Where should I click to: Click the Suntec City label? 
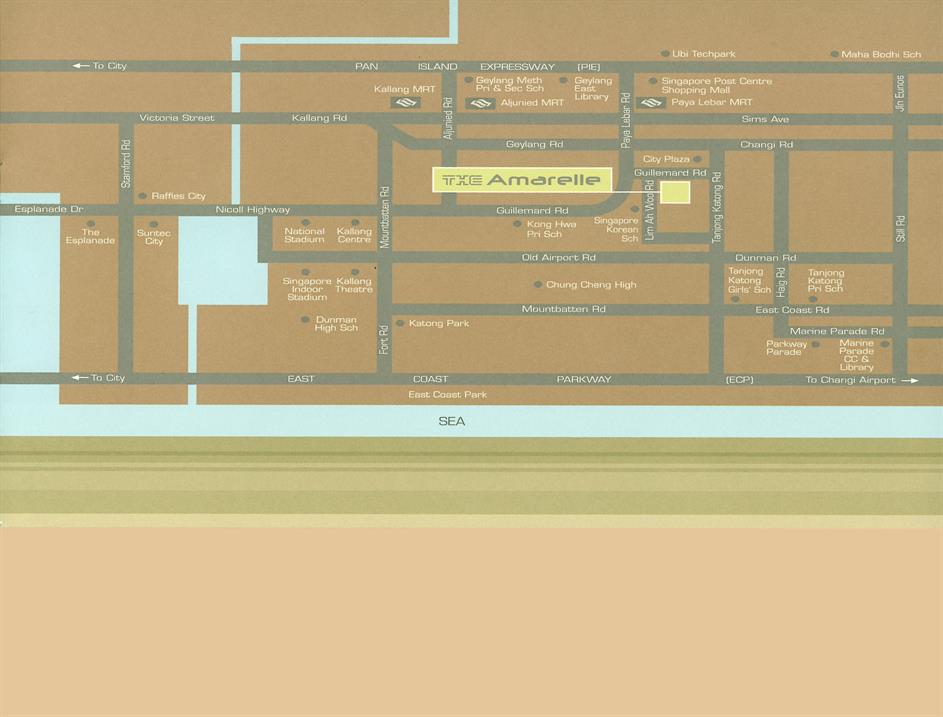point(154,237)
